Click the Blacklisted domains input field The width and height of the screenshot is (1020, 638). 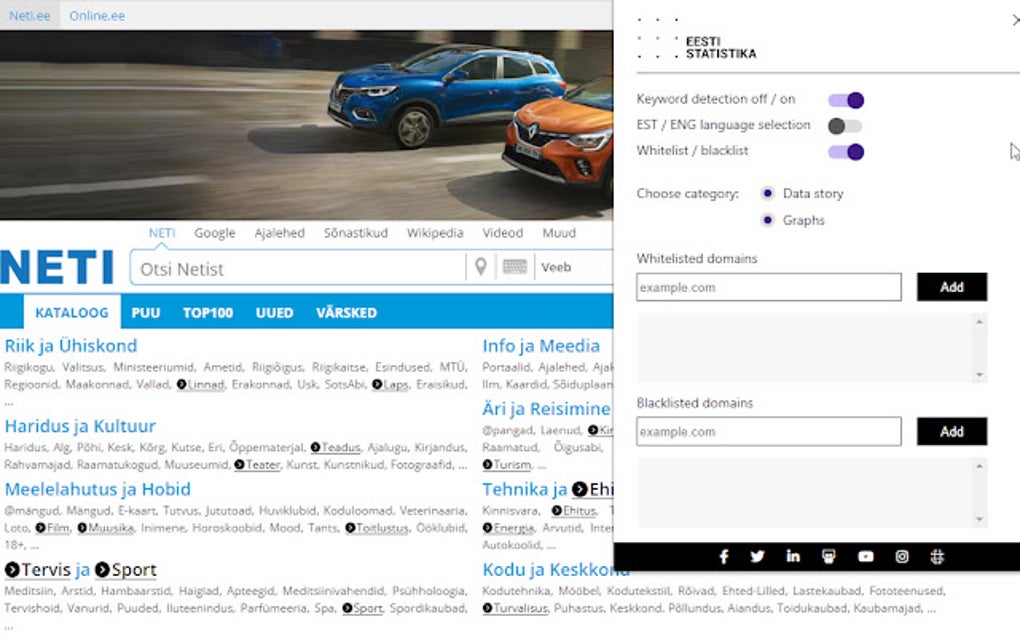click(769, 432)
